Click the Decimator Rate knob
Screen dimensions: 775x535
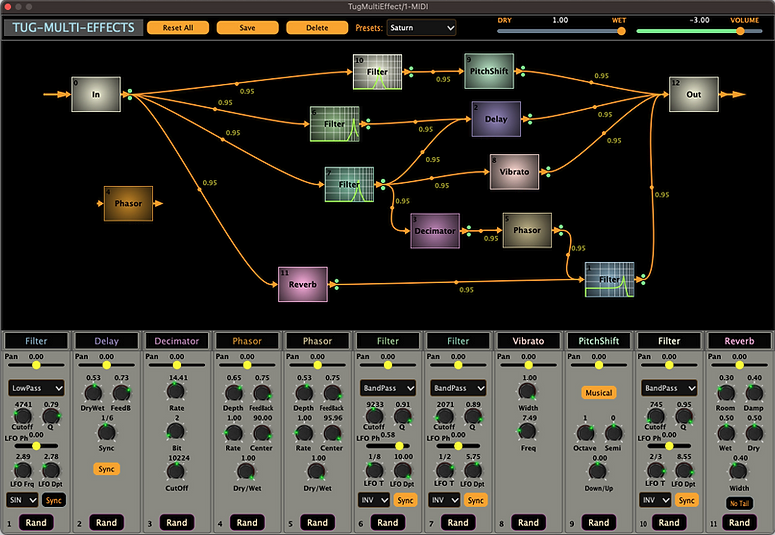tap(175, 392)
